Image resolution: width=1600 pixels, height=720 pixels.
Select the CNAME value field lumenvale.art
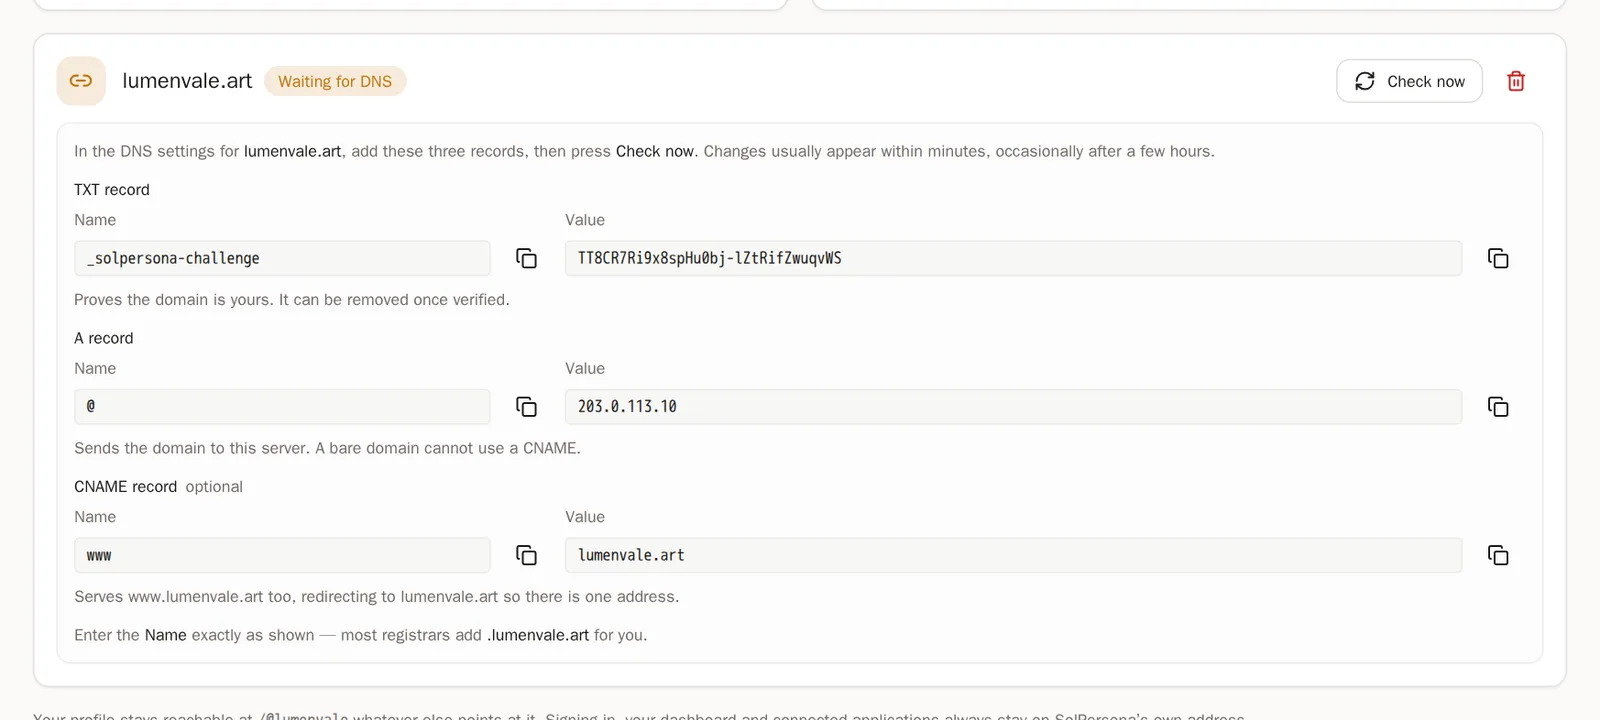click(x=1013, y=555)
